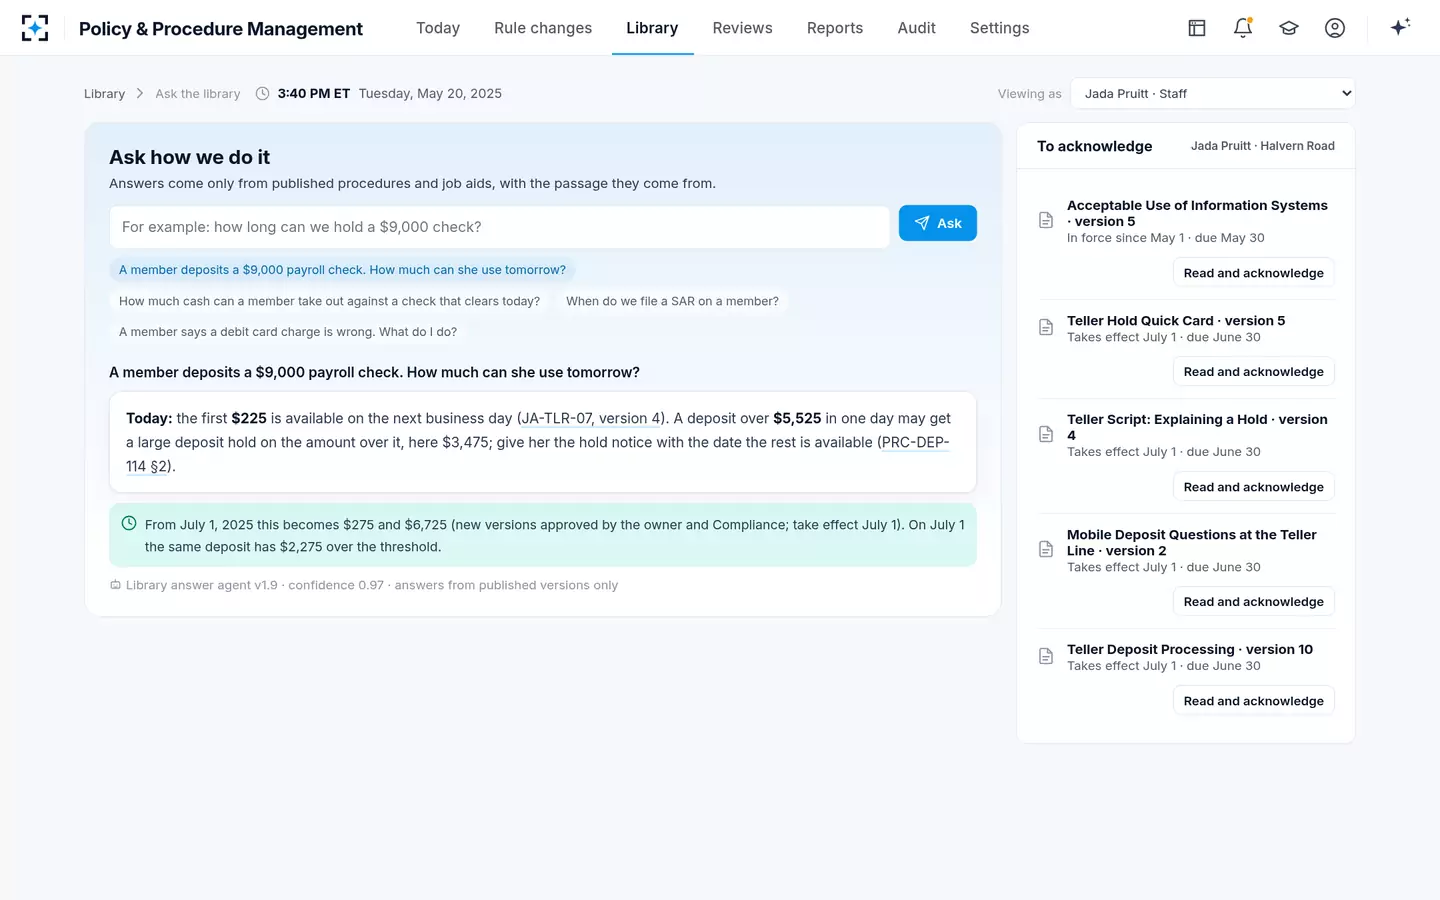Click document icon for Teller Deposit Processing
The width and height of the screenshot is (1440, 900).
[x=1046, y=656]
